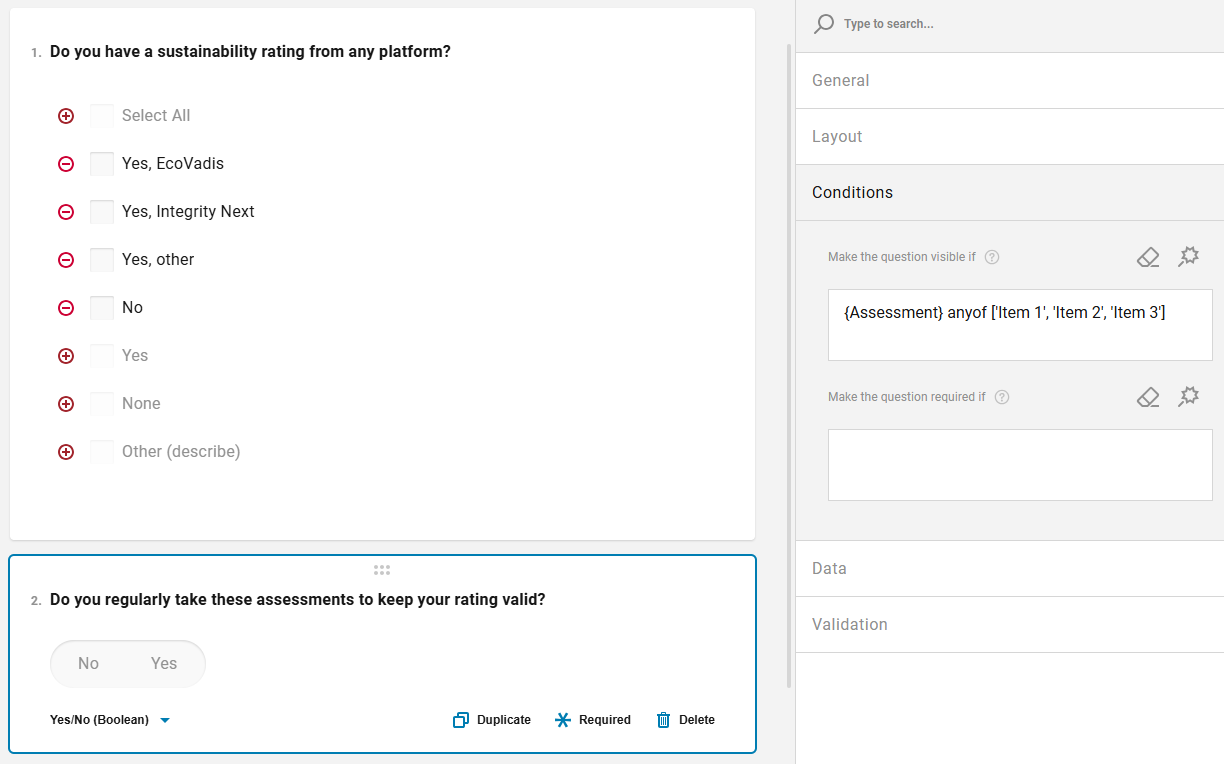Remove the 'Yes, EcoVadis' choice with minus icon
Viewport: 1224px width, 765px height.
point(66,164)
